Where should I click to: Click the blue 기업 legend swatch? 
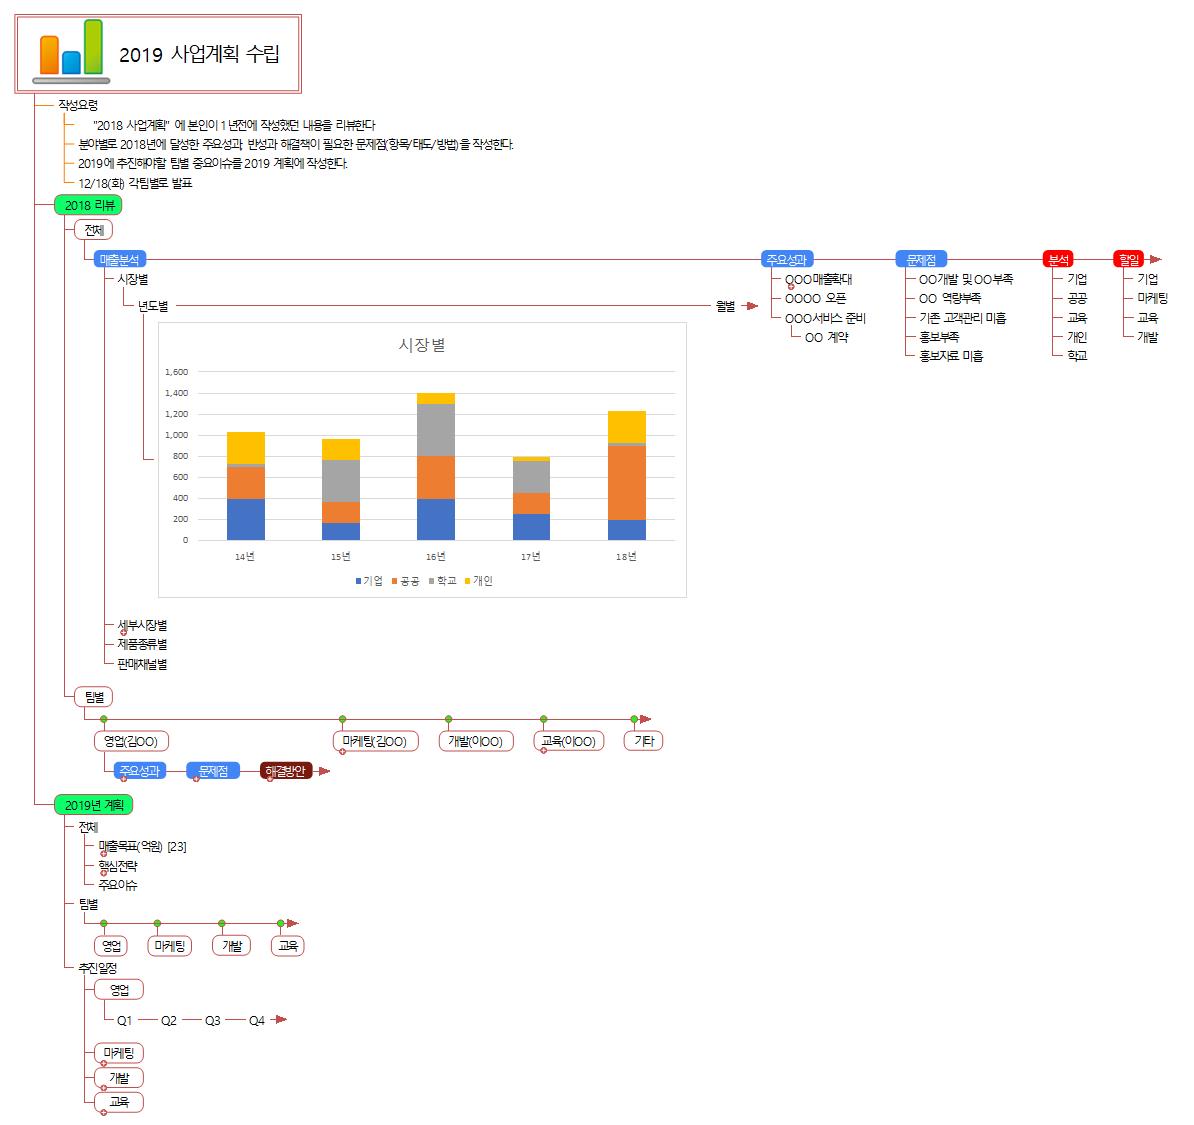point(359,581)
